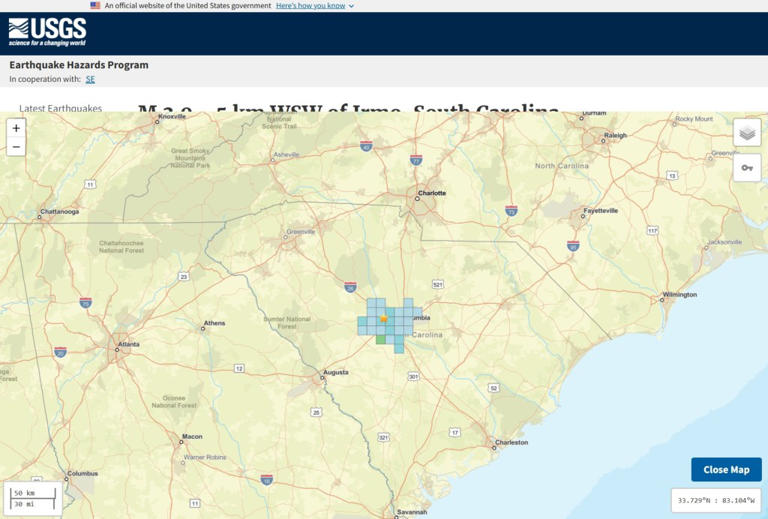Click the USGS logo

tap(48, 32)
